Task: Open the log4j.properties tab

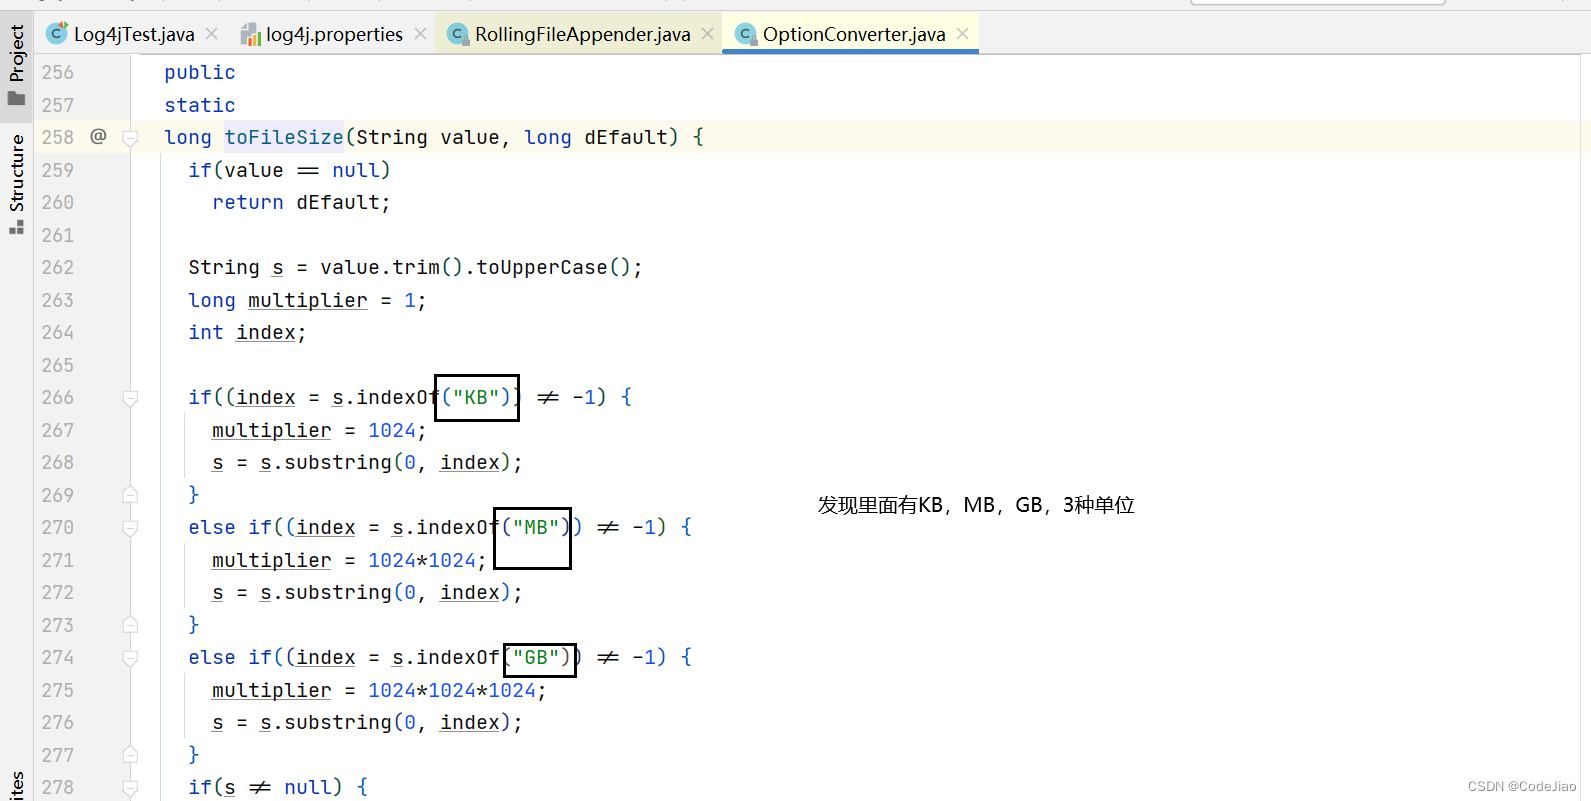Action: (x=334, y=34)
